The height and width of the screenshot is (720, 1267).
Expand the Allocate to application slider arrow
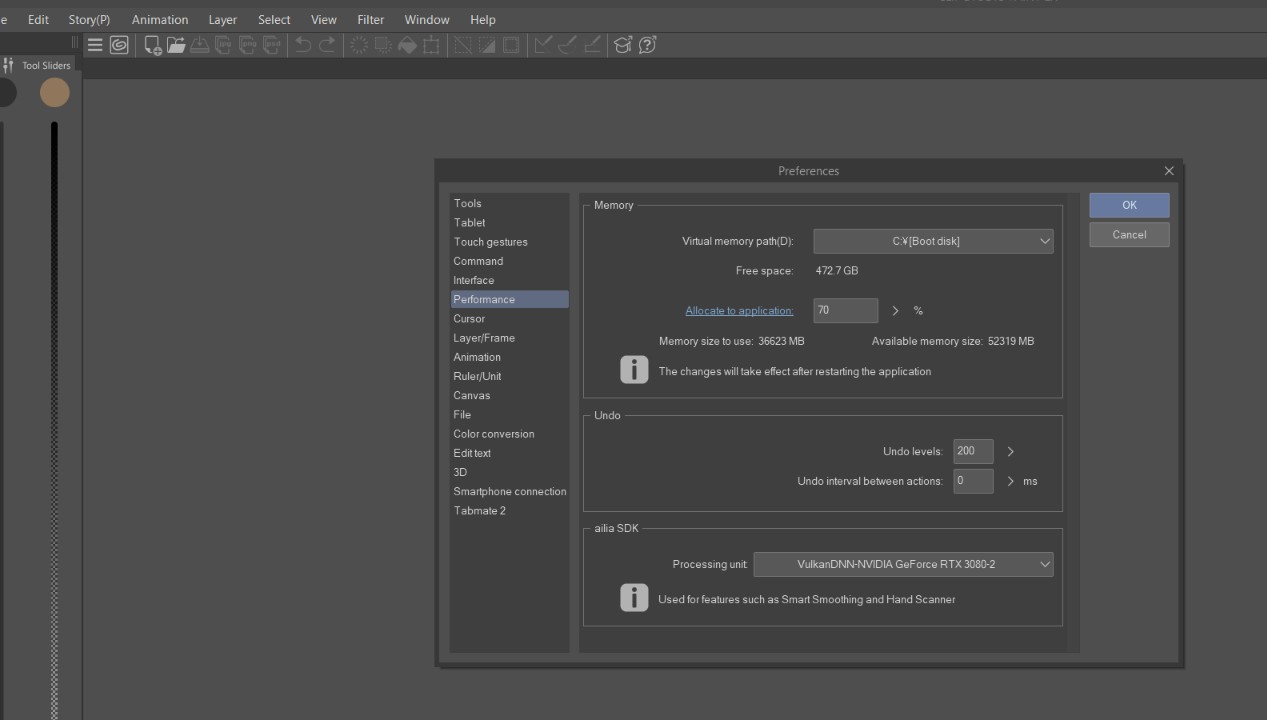click(895, 311)
